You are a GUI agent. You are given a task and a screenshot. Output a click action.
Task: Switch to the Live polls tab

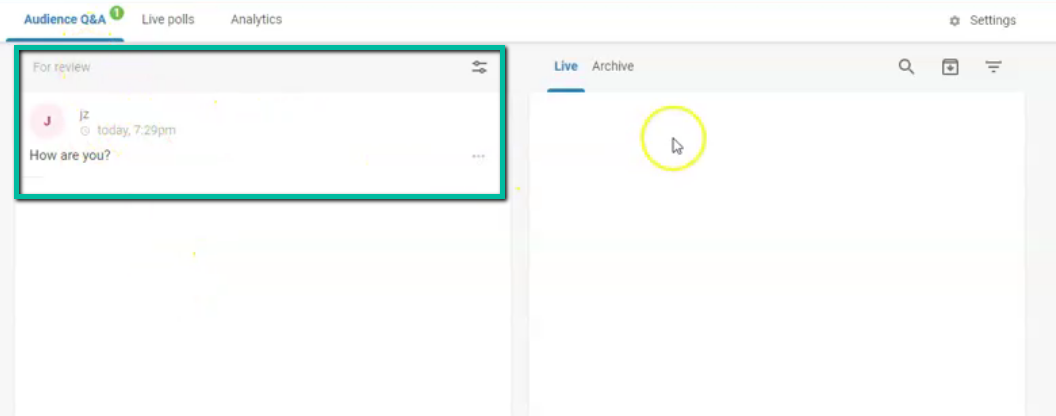168,20
